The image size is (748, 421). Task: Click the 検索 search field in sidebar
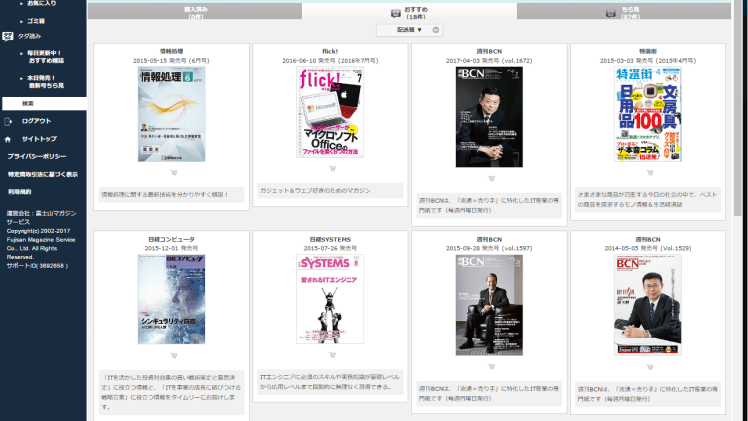click(x=44, y=103)
